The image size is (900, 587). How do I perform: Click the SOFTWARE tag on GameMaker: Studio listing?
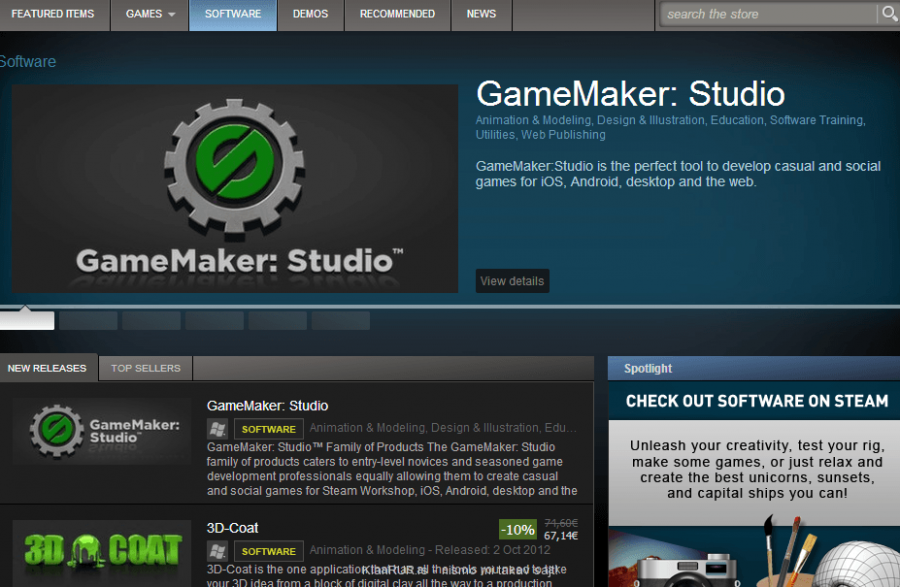[269, 429]
